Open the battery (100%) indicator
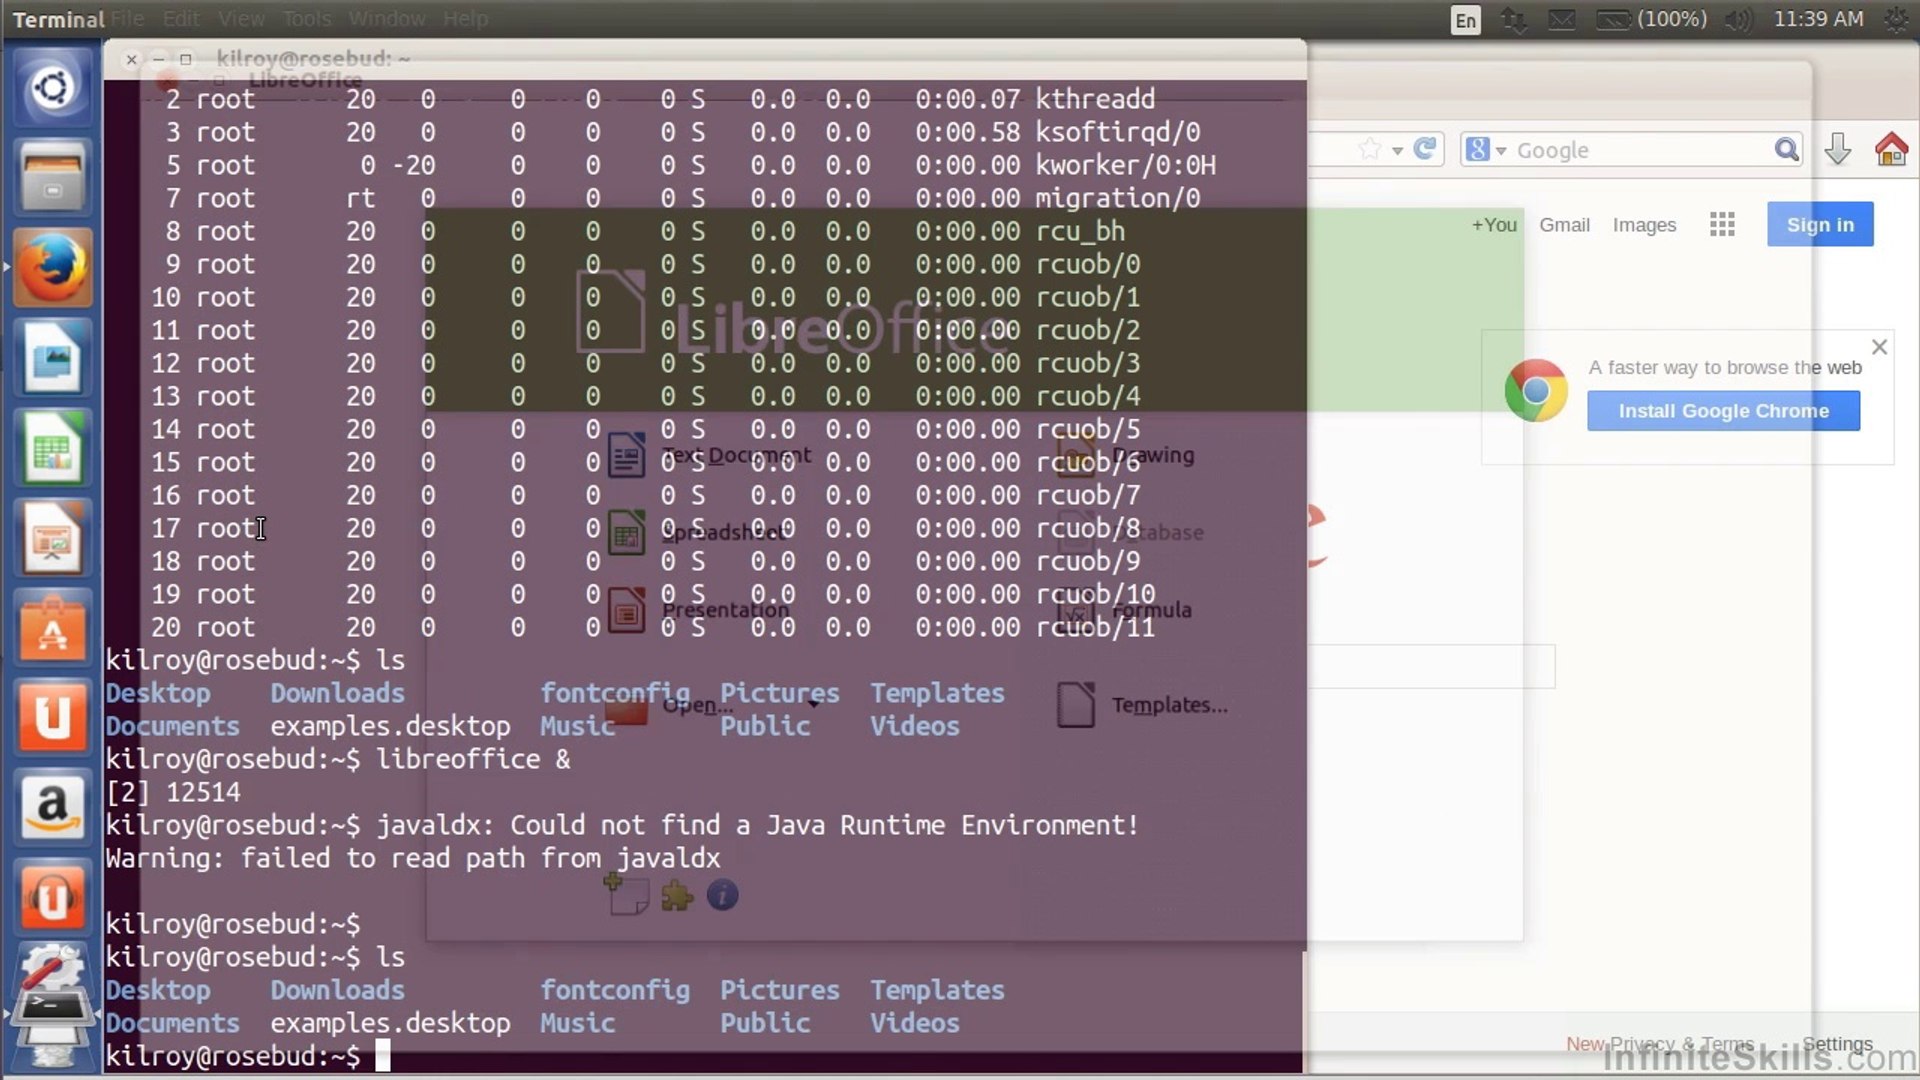Screen dimensions: 1920x1080 click(1652, 20)
